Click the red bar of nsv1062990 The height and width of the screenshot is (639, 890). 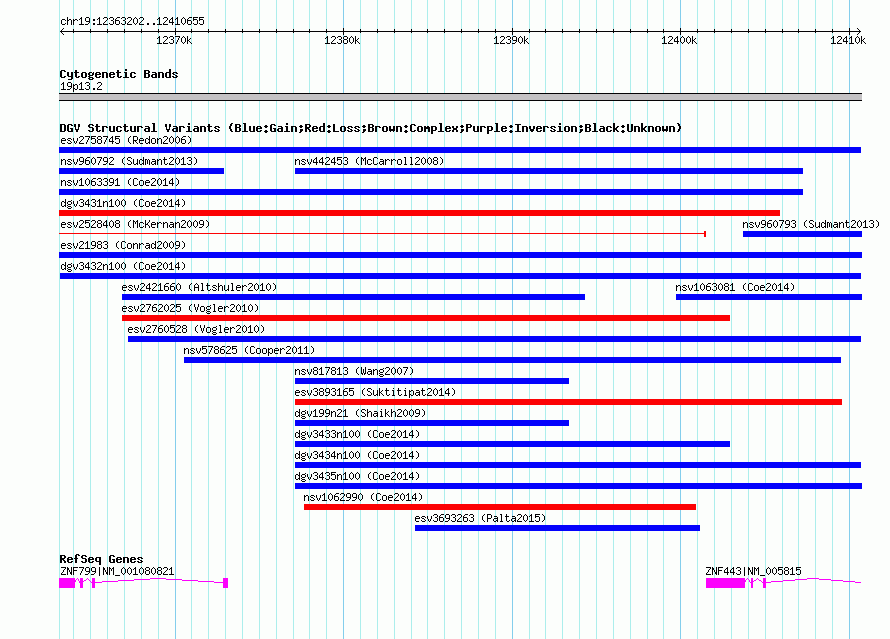(x=500, y=507)
